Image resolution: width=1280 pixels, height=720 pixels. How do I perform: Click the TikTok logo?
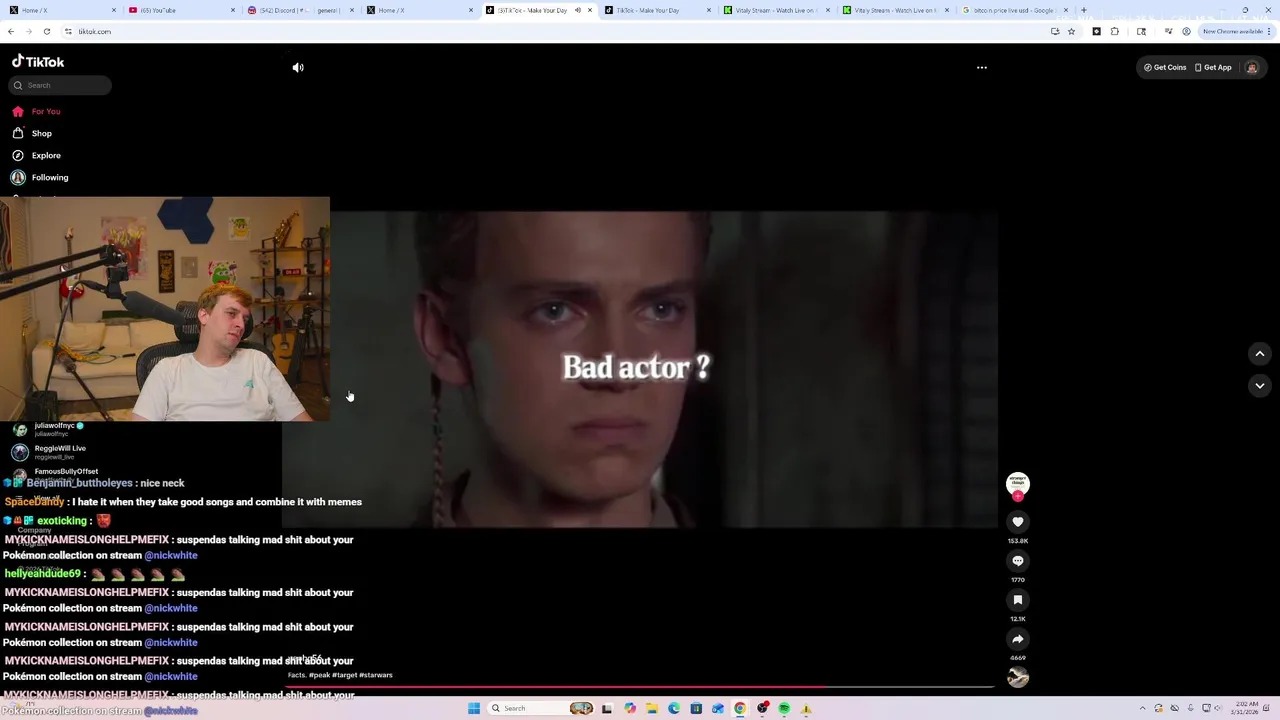tap(38, 62)
